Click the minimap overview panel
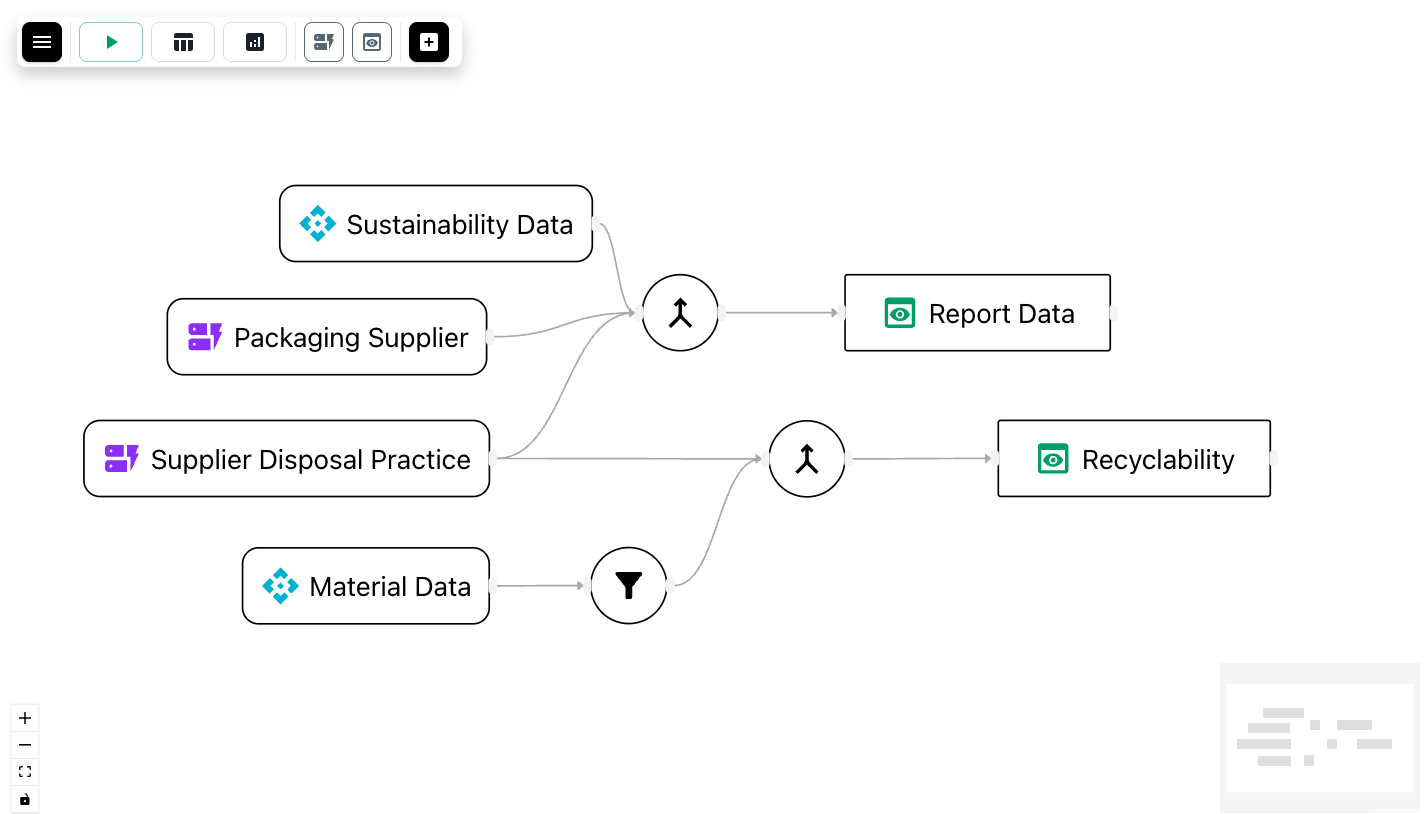The image size is (1427, 814). click(1320, 738)
